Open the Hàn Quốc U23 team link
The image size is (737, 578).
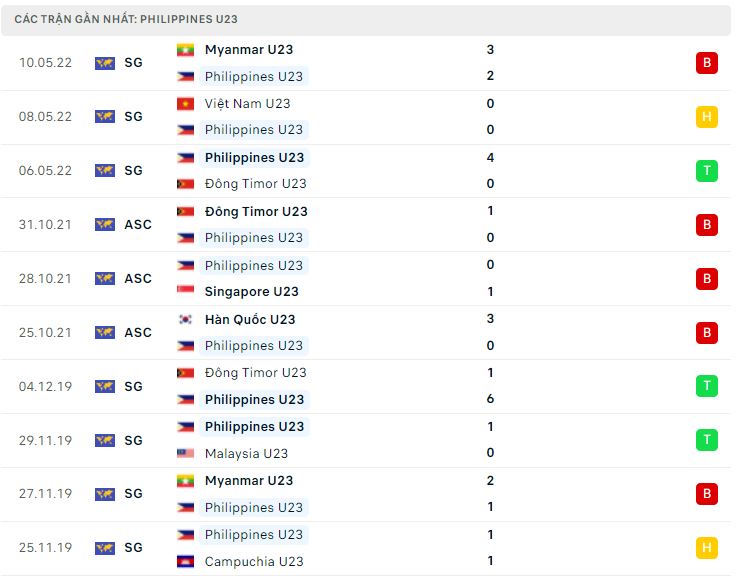(x=250, y=320)
